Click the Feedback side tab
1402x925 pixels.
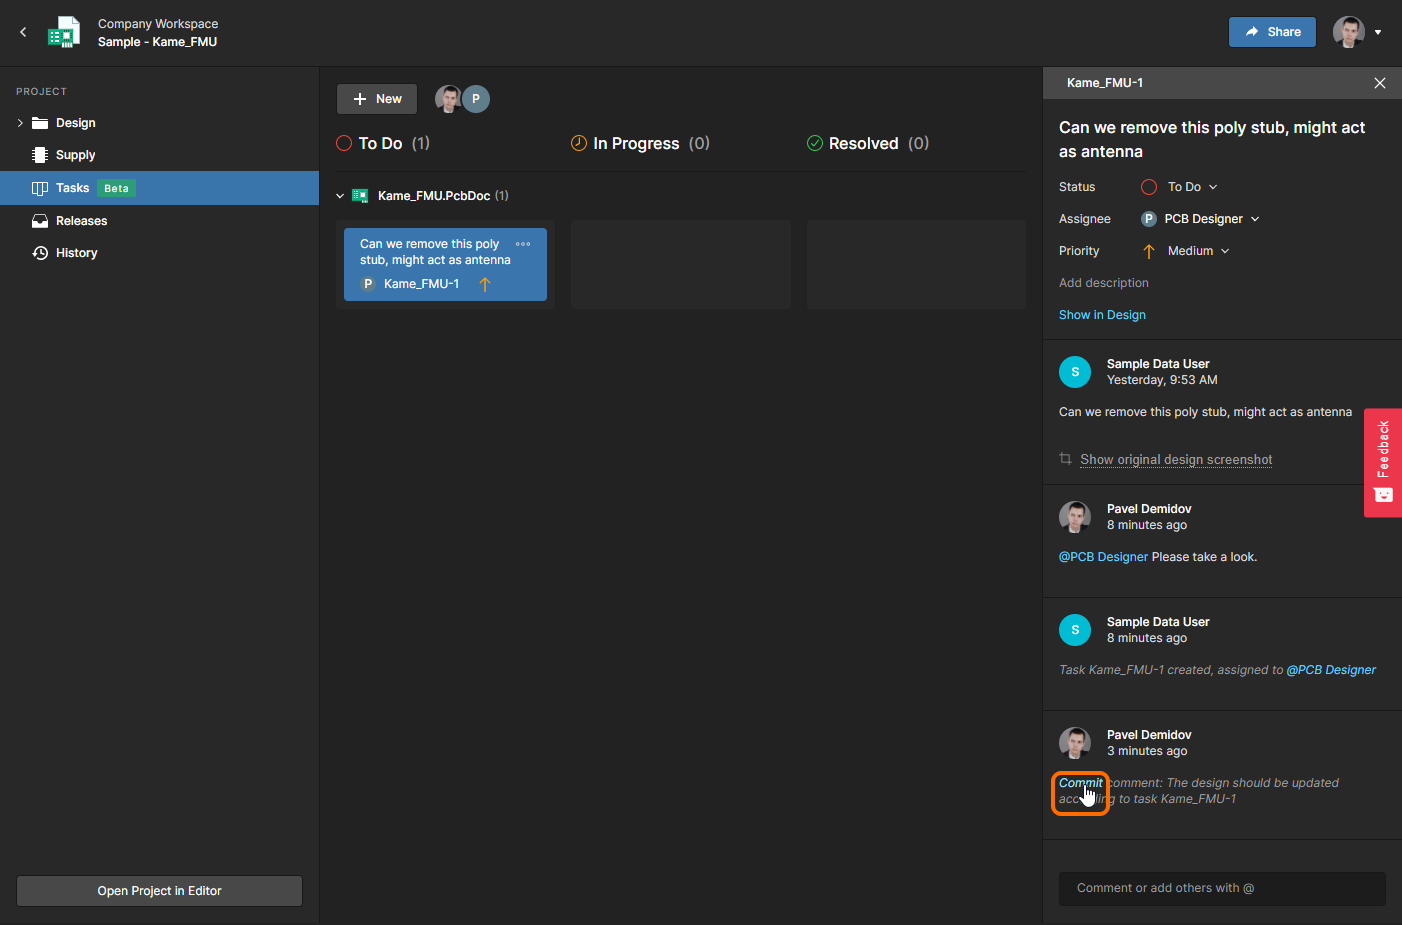(1383, 462)
